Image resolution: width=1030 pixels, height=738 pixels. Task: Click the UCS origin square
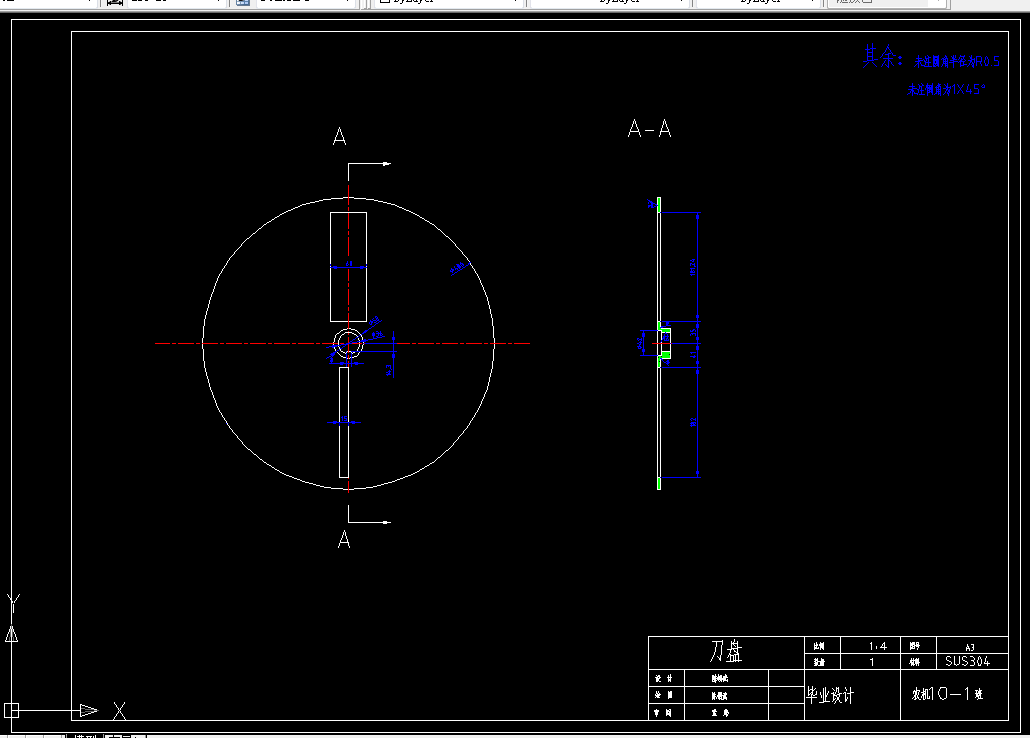(12, 710)
